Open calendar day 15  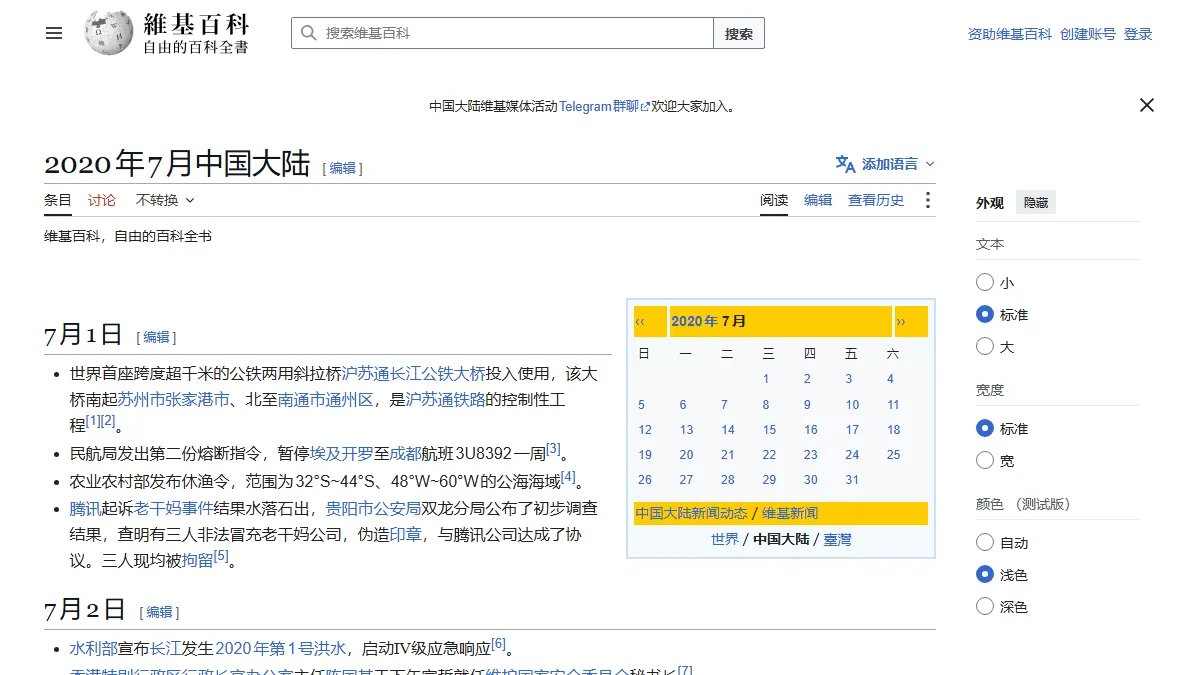pyautogui.click(x=769, y=430)
